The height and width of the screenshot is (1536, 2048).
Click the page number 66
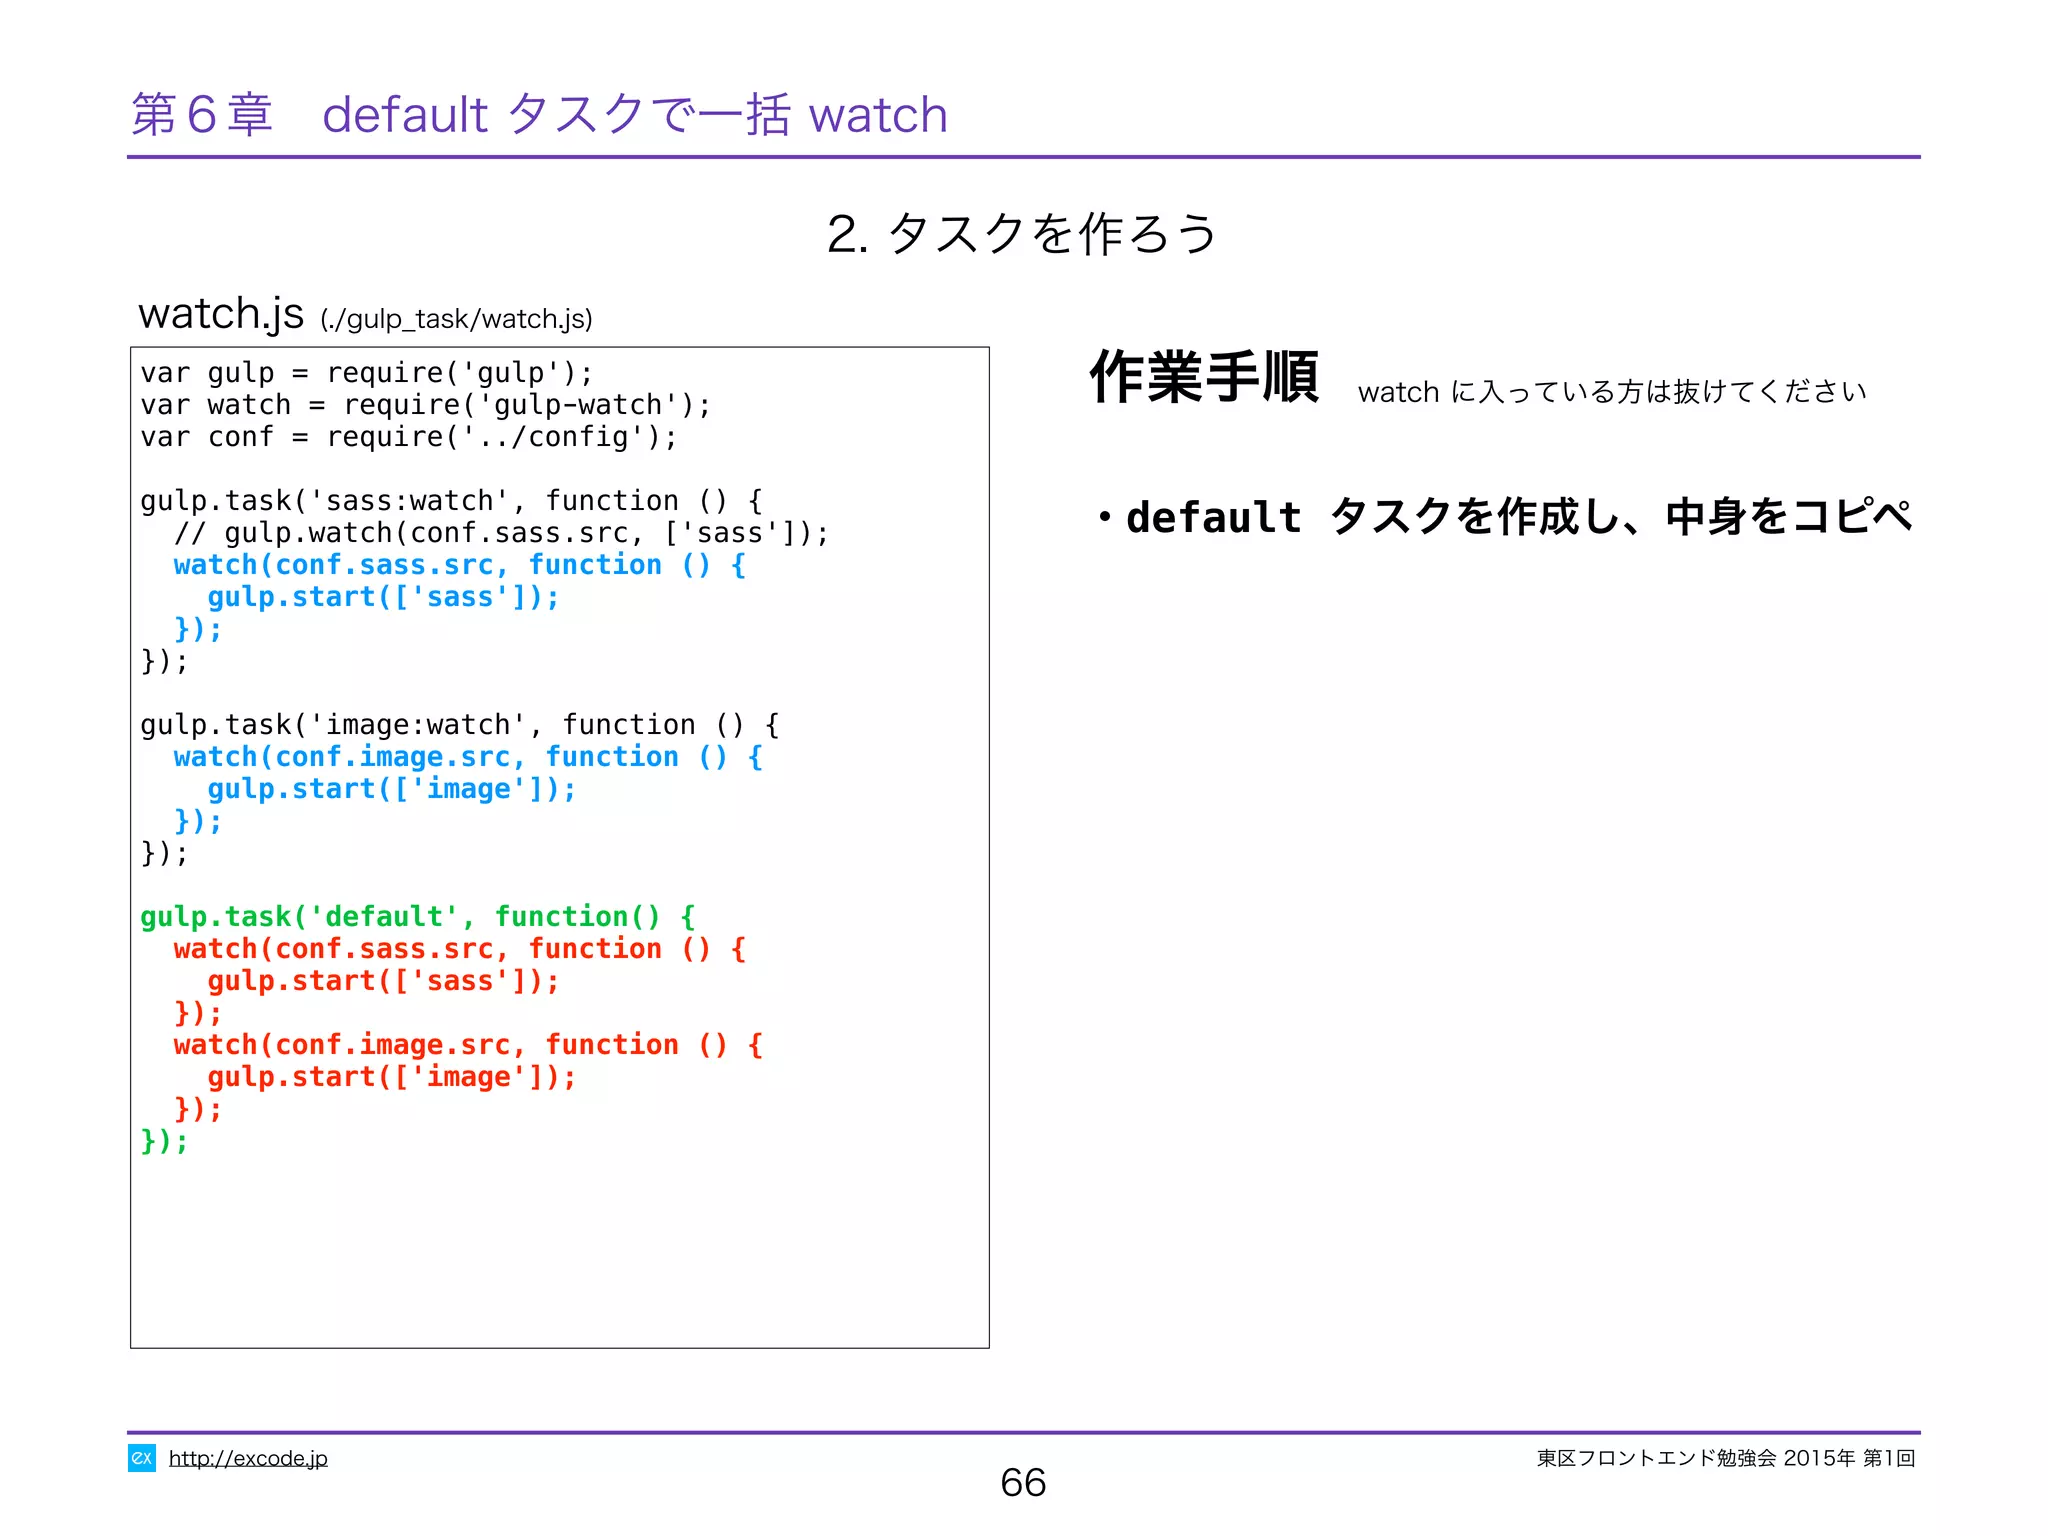pos(1023,1482)
